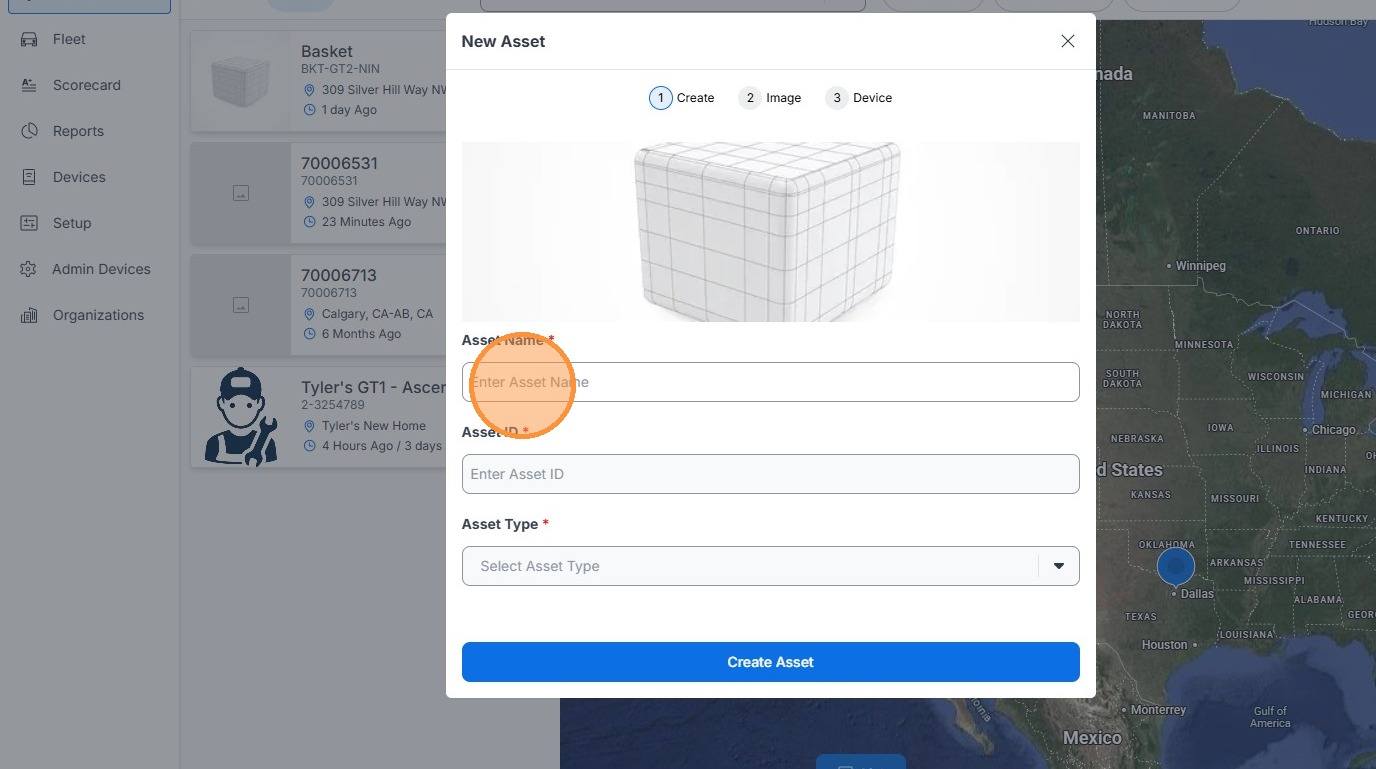Click the Basket asset title
This screenshot has width=1376, height=769.
point(327,51)
